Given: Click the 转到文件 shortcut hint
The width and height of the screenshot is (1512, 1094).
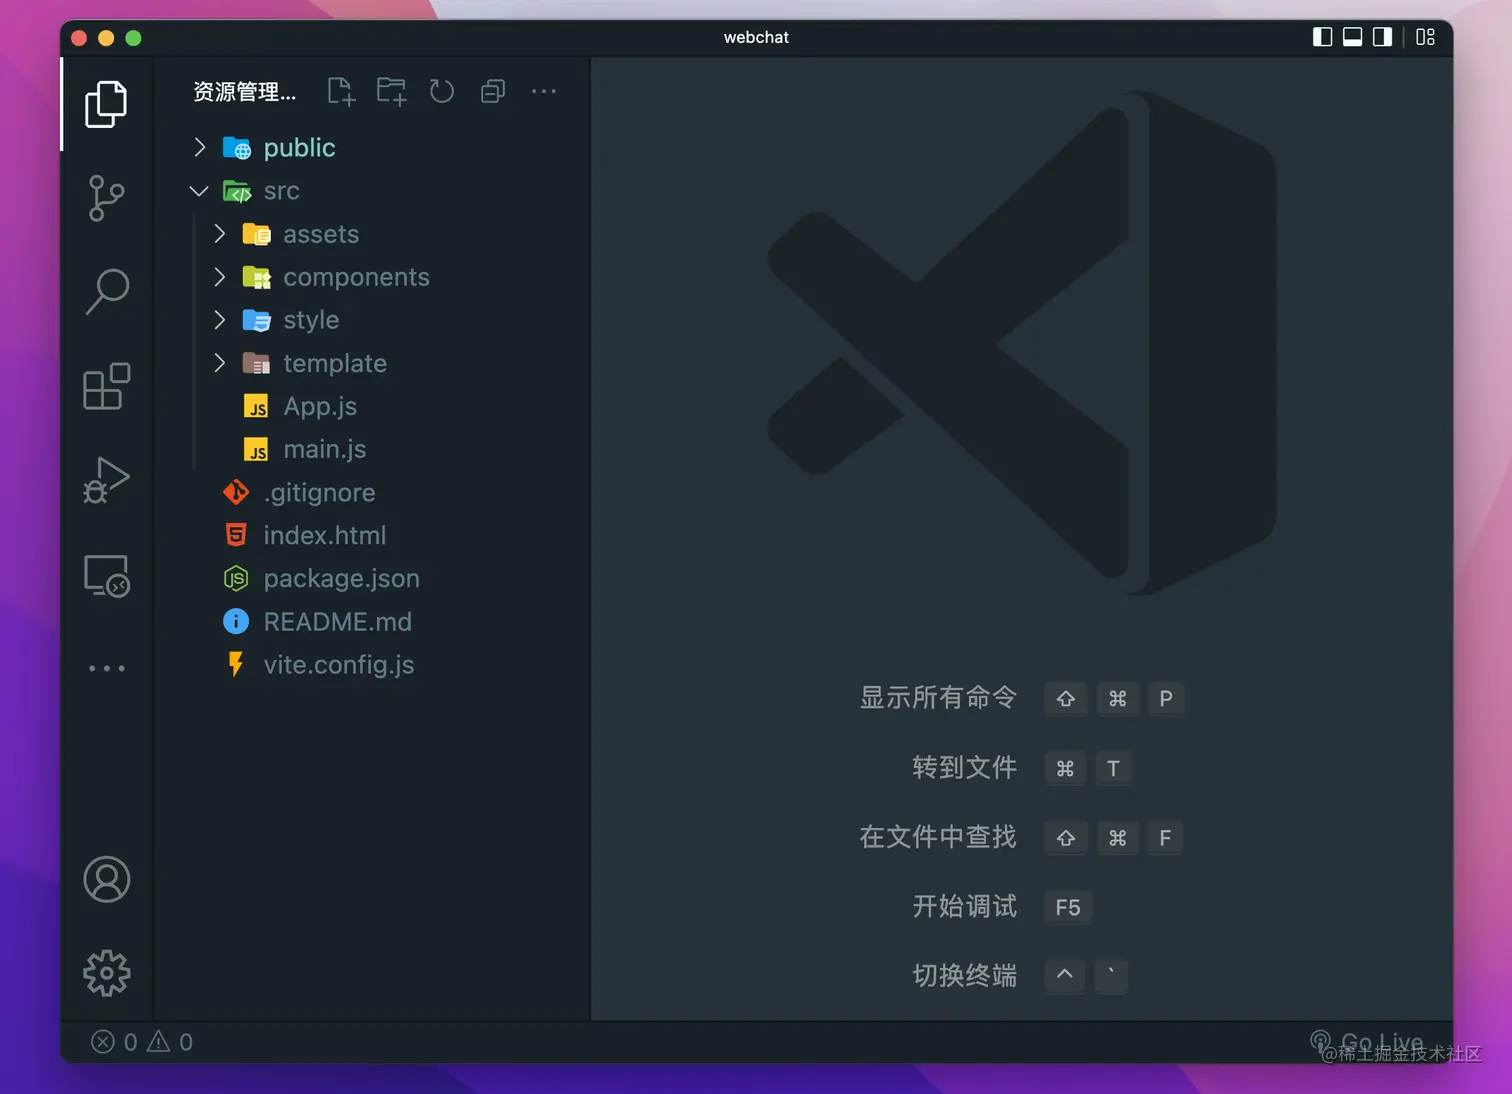Looking at the screenshot, I should click(964, 767).
